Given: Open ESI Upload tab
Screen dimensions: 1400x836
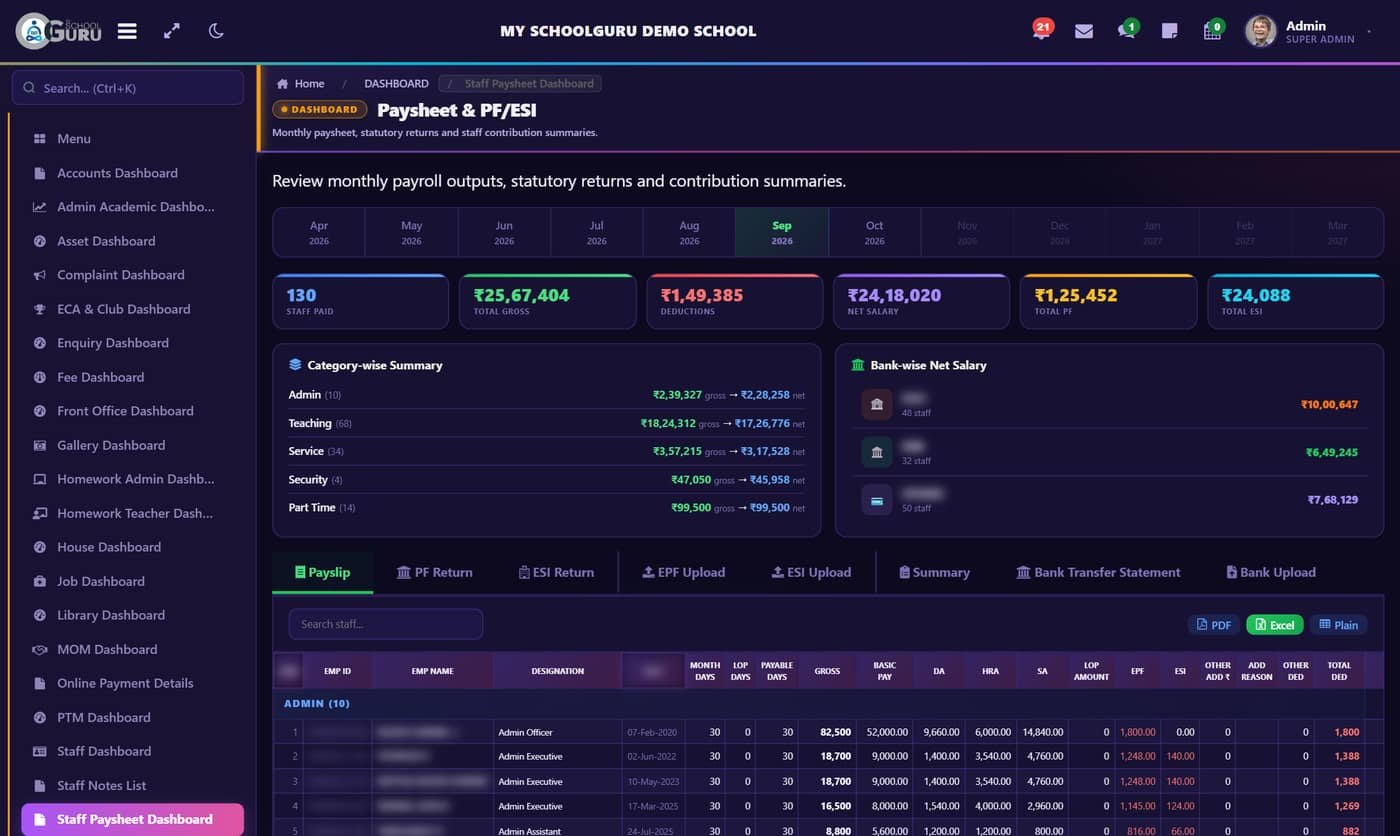Looking at the screenshot, I should click(x=811, y=572).
